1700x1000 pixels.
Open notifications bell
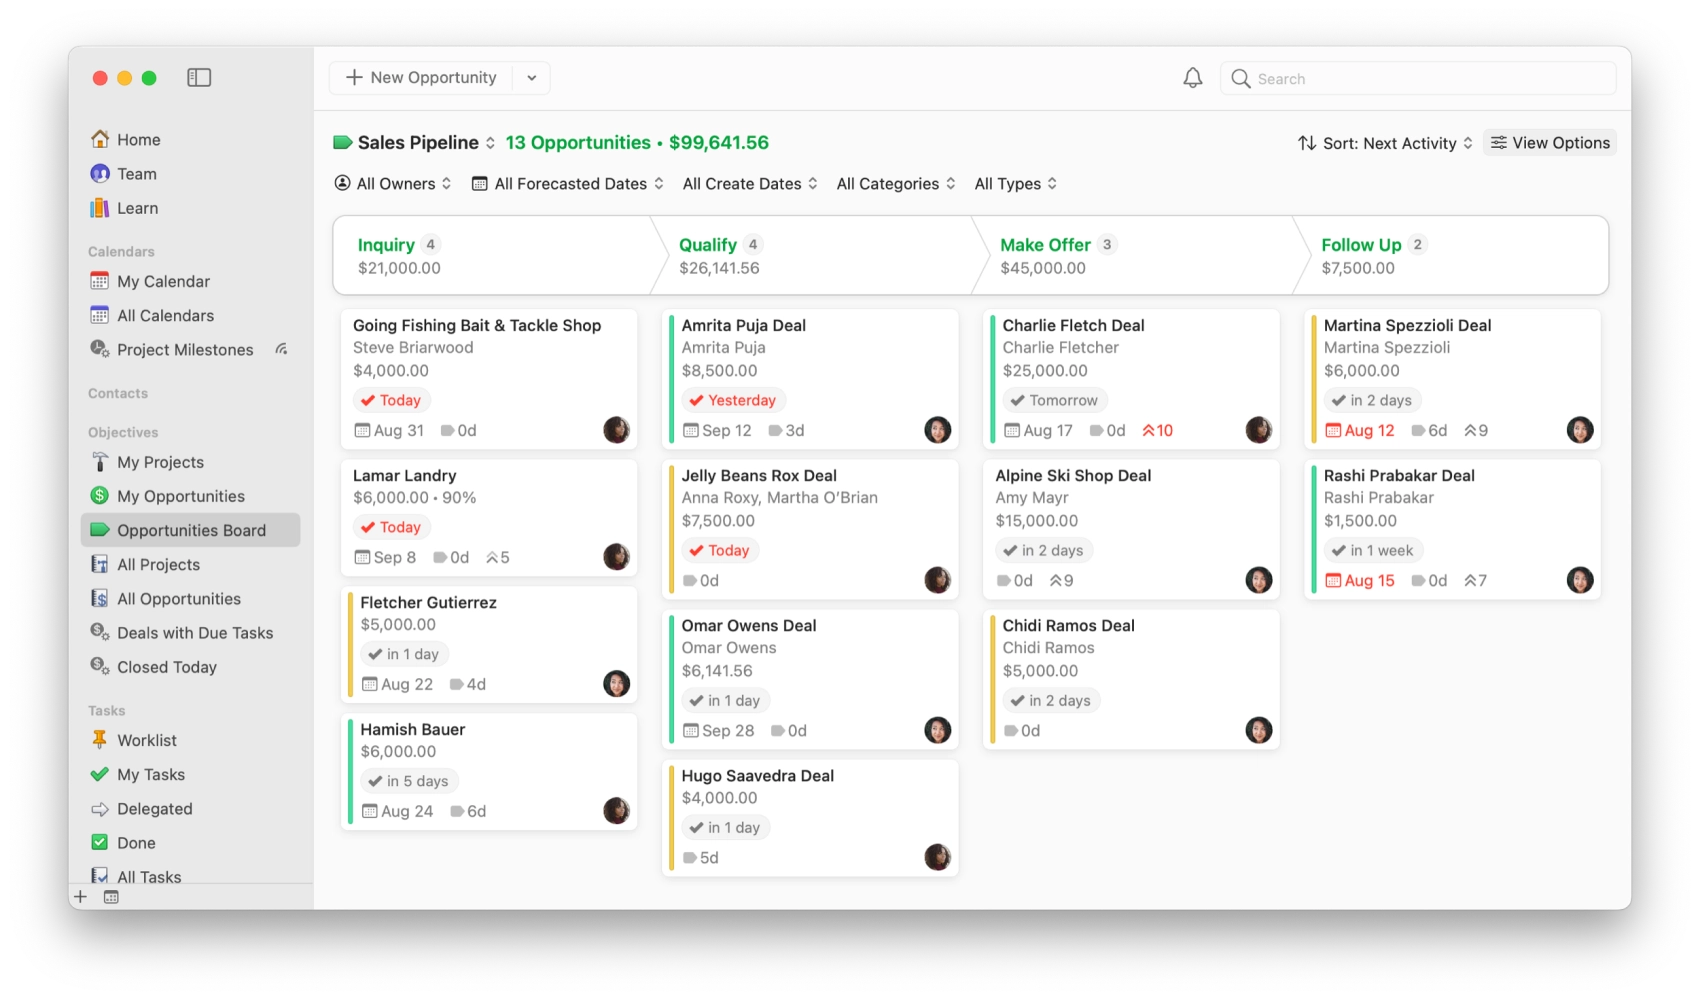pos(1193,78)
